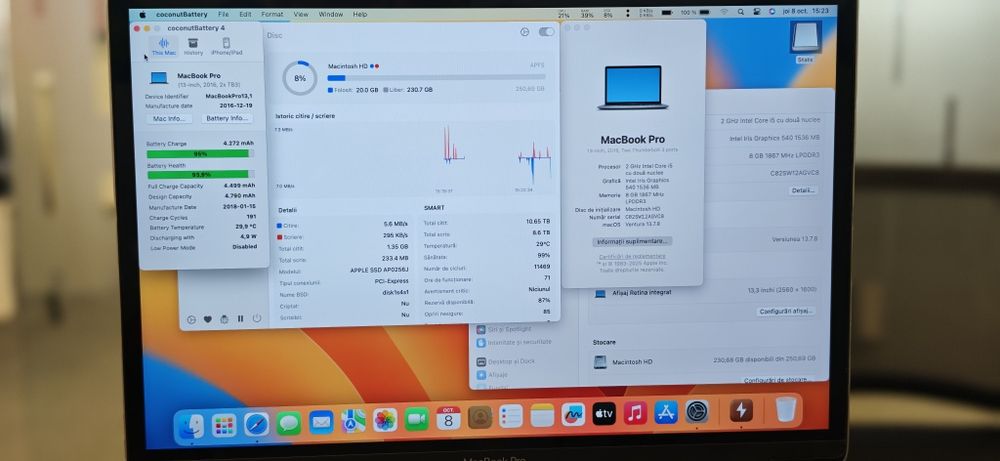This screenshot has height=461, width=1000.
Task: Open Photos from the Dock
Action: click(385, 420)
